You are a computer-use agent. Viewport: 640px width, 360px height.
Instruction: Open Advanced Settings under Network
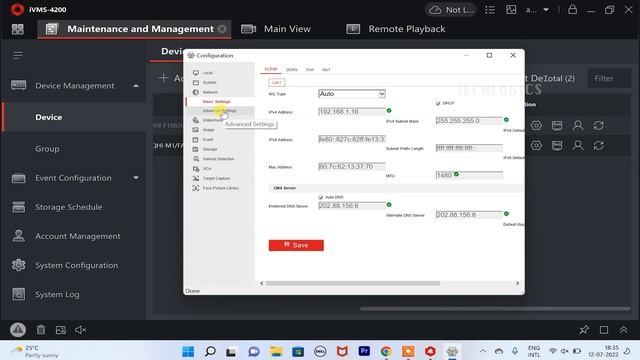click(220, 111)
